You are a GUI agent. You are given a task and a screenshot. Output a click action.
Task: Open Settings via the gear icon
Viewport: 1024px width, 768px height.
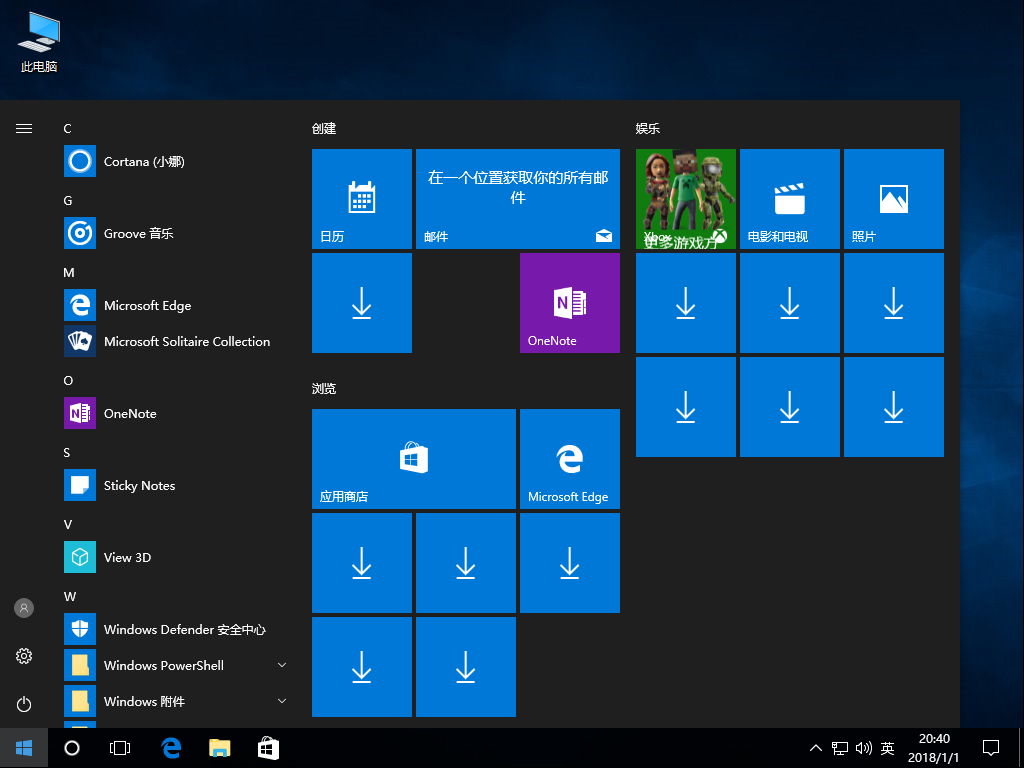(24, 656)
